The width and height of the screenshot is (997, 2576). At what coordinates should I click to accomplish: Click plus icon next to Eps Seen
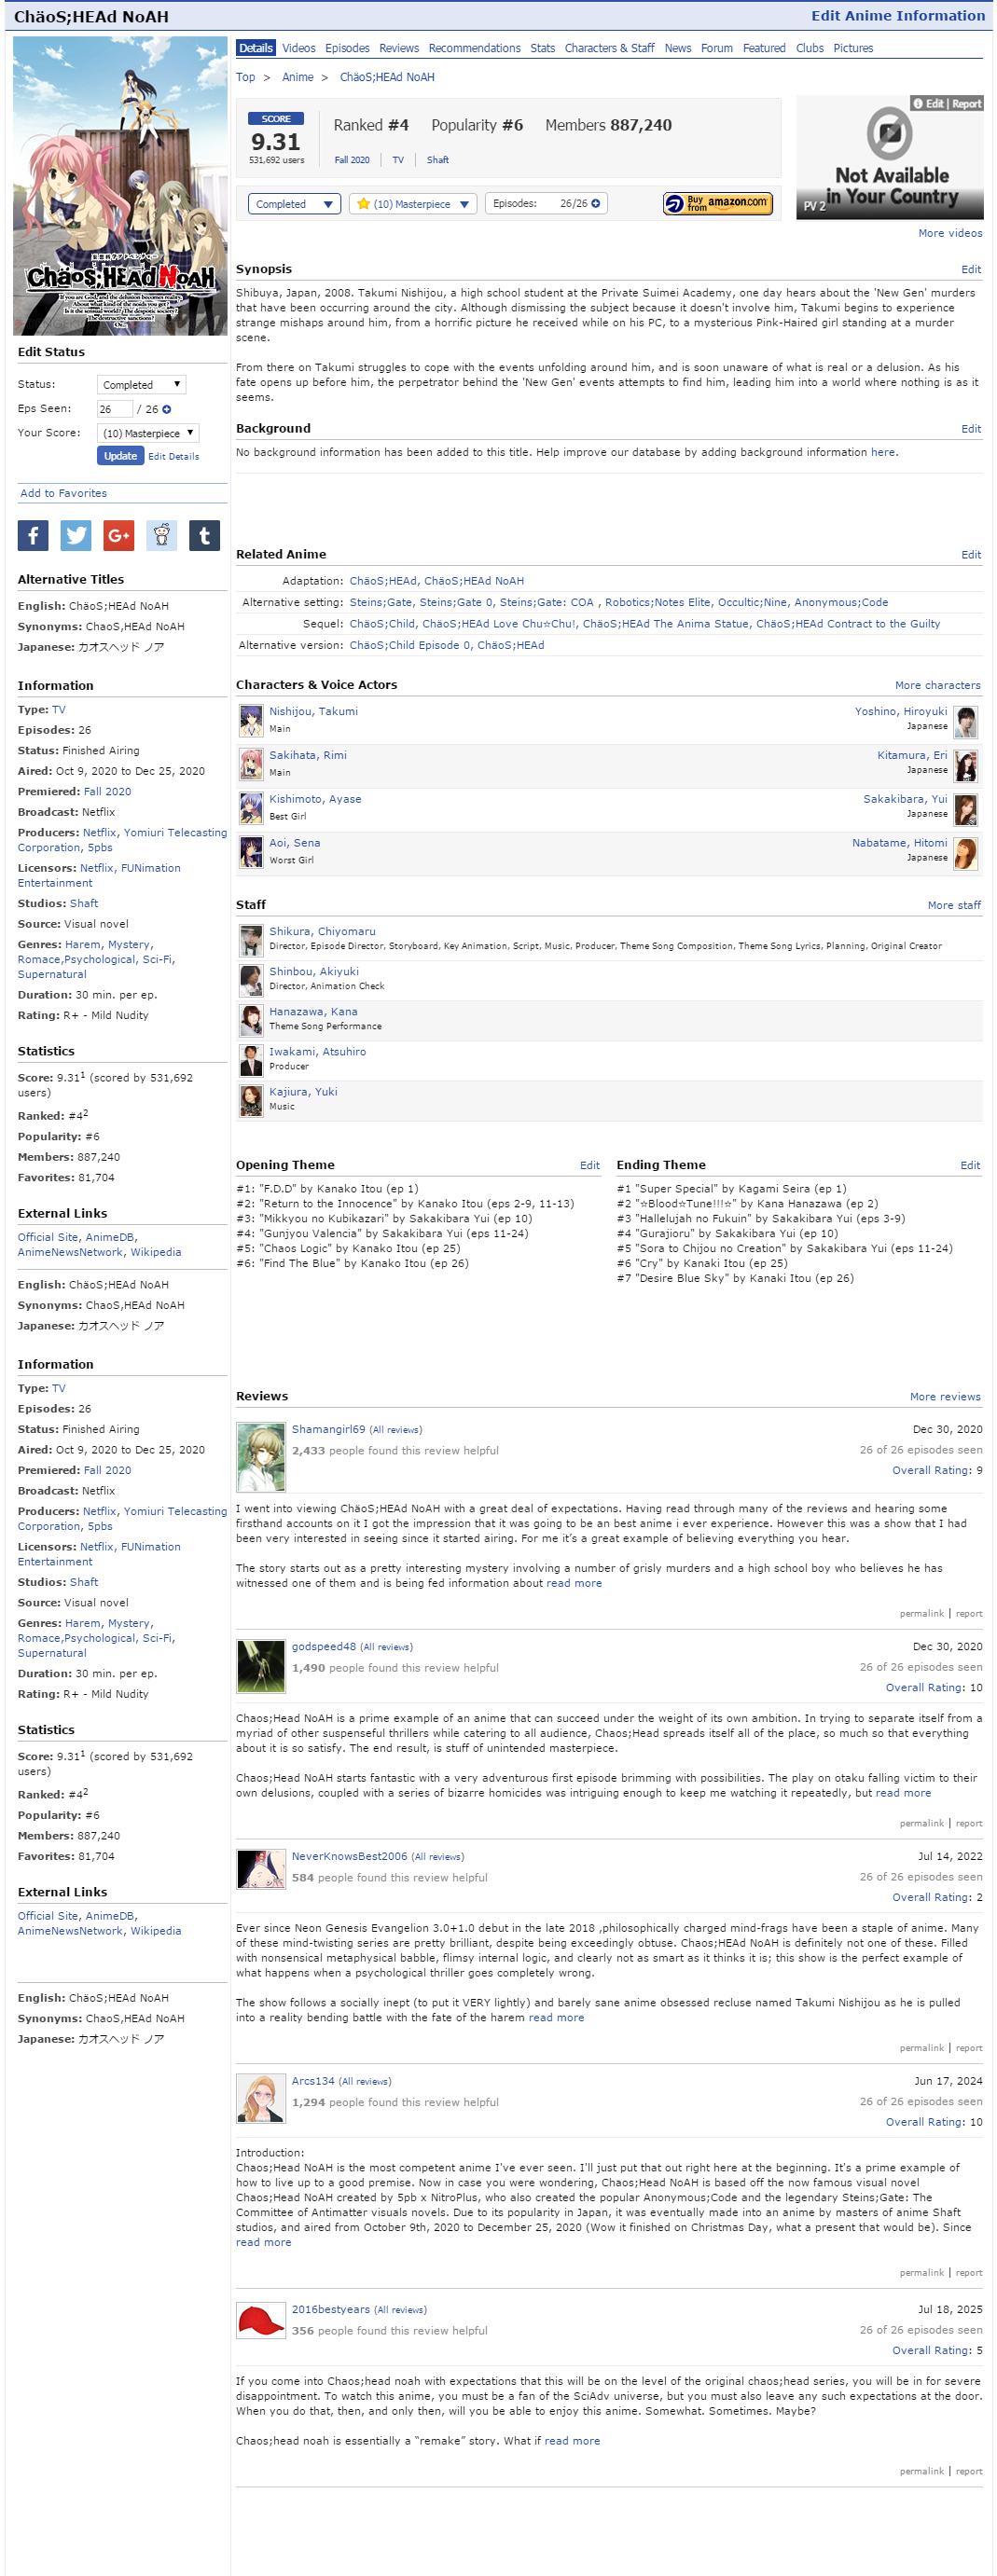click(x=167, y=409)
